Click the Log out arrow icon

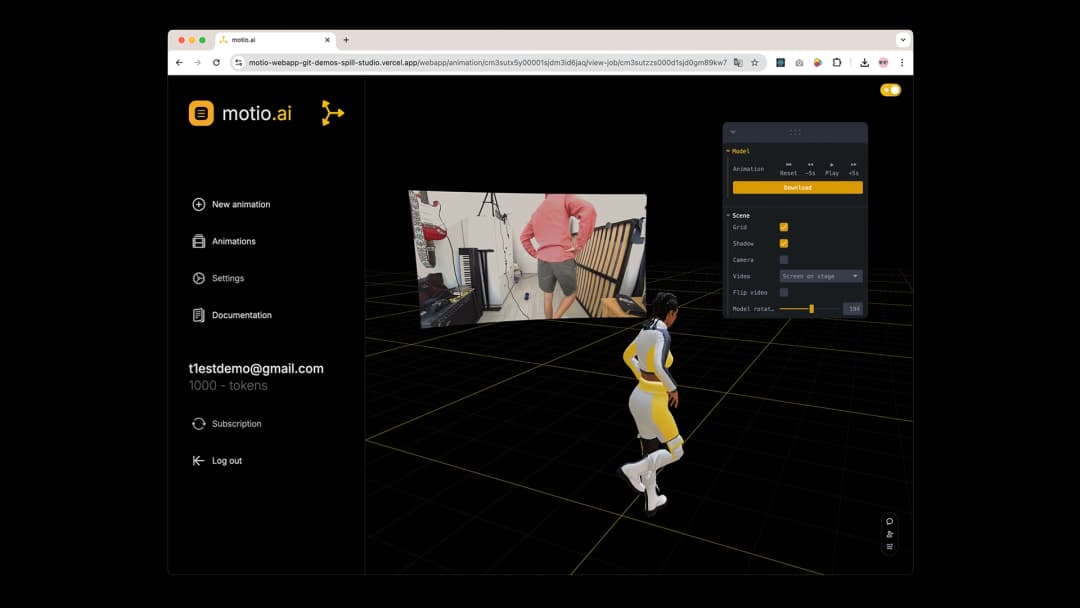click(198, 461)
